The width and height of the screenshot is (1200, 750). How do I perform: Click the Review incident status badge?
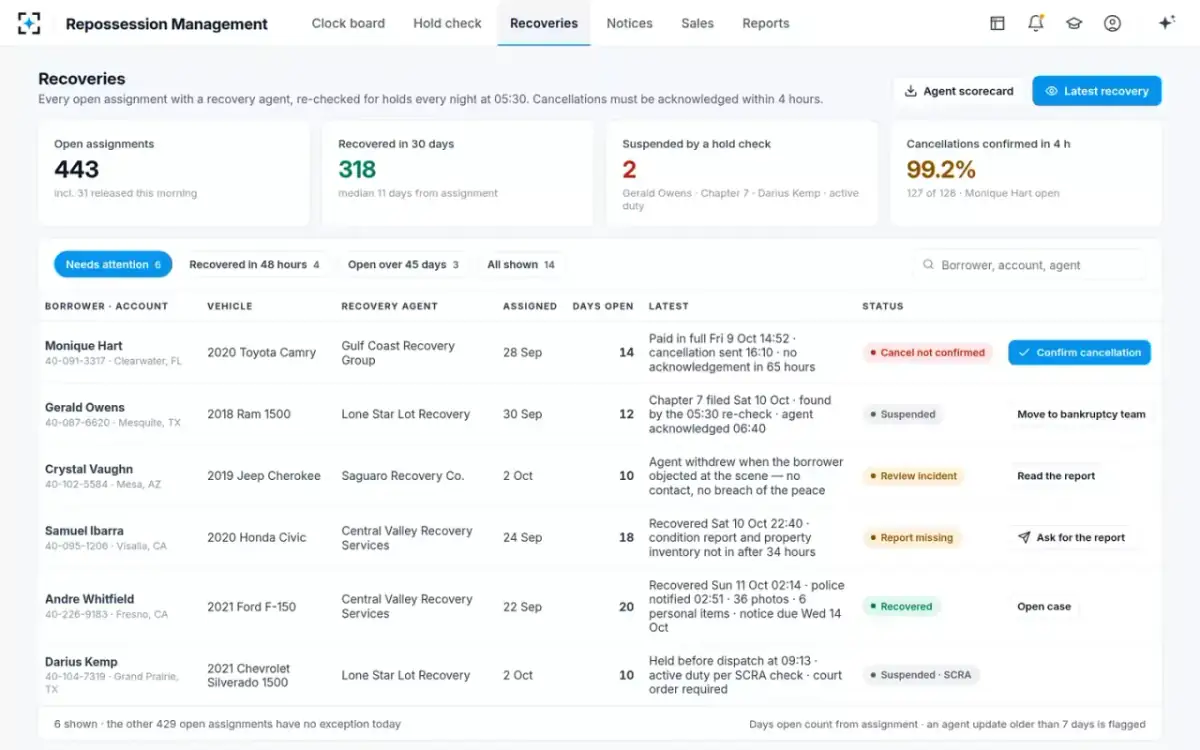click(913, 477)
